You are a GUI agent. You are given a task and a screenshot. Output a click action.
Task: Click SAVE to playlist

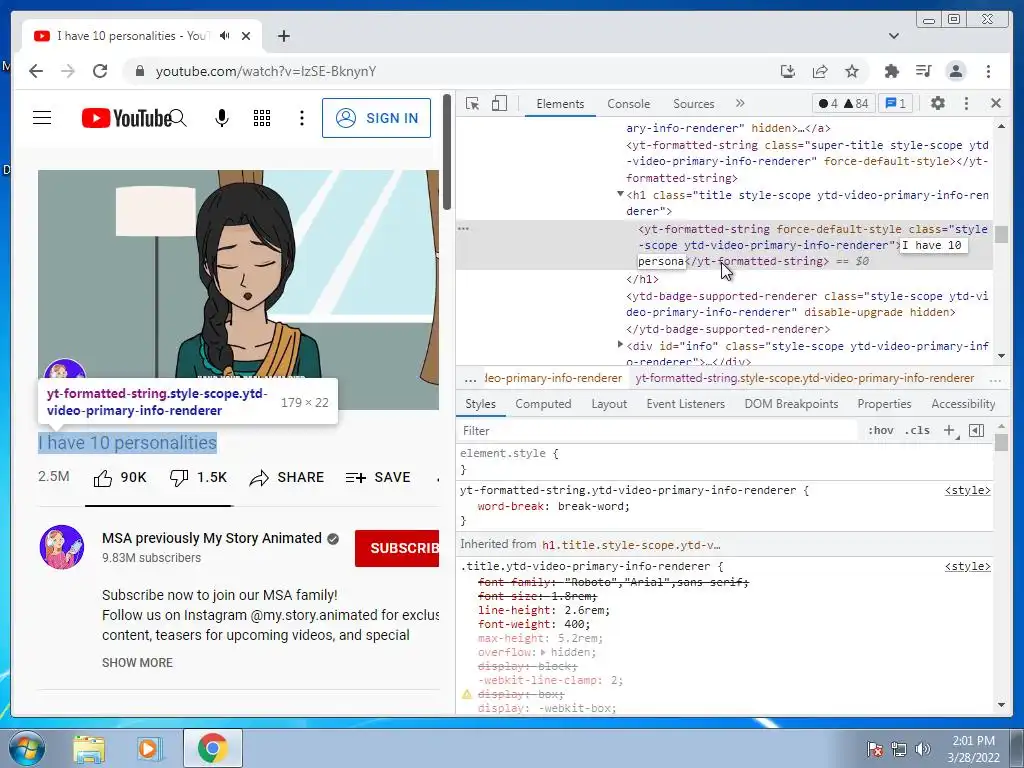[378, 478]
